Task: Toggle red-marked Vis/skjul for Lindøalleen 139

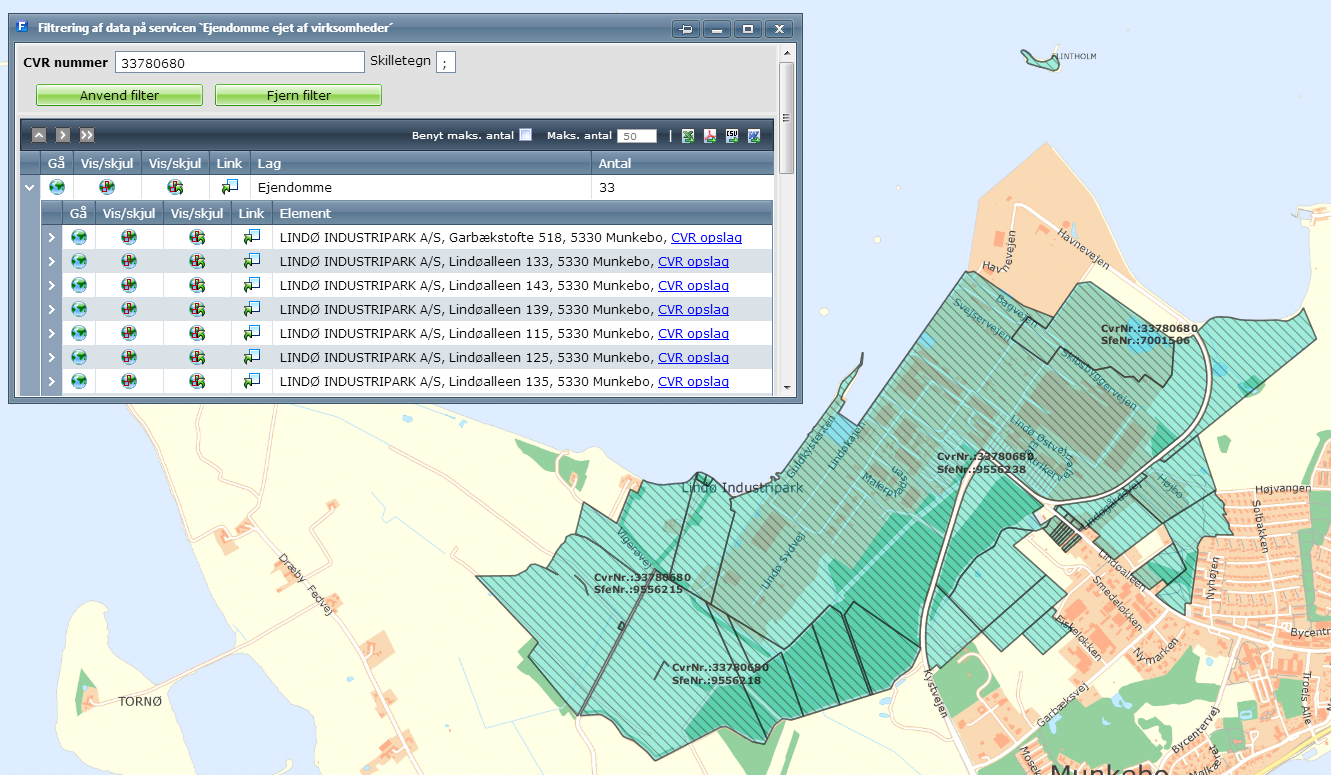Action: [x=129, y=309]
